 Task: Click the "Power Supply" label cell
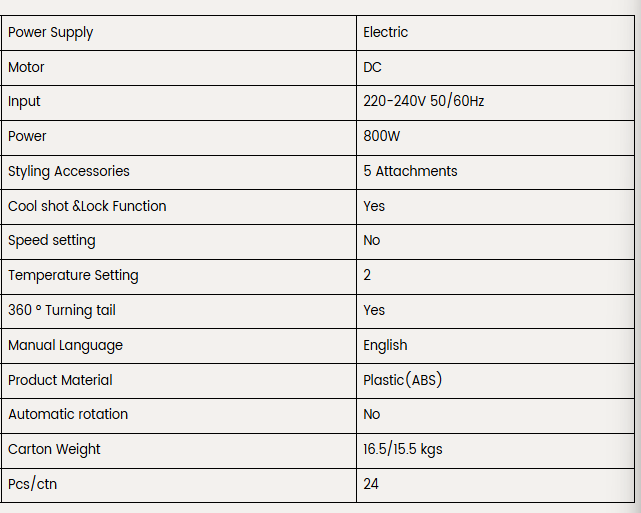click(51, 32)
